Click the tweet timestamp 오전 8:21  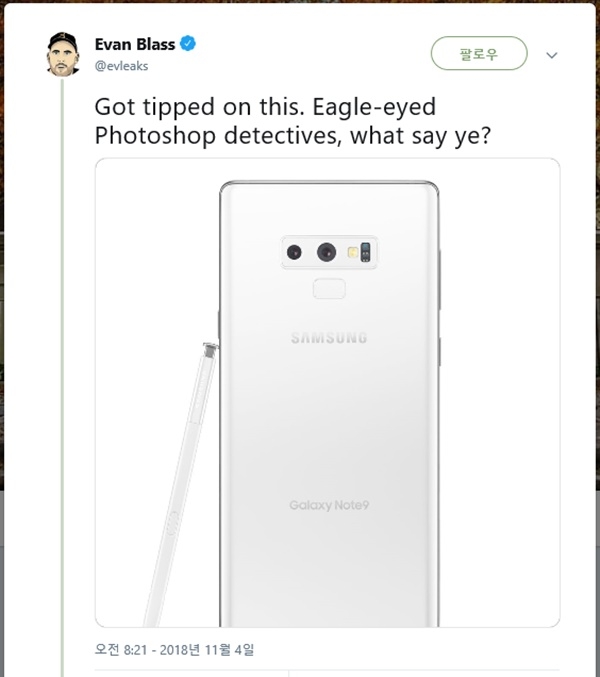[121, 650]
